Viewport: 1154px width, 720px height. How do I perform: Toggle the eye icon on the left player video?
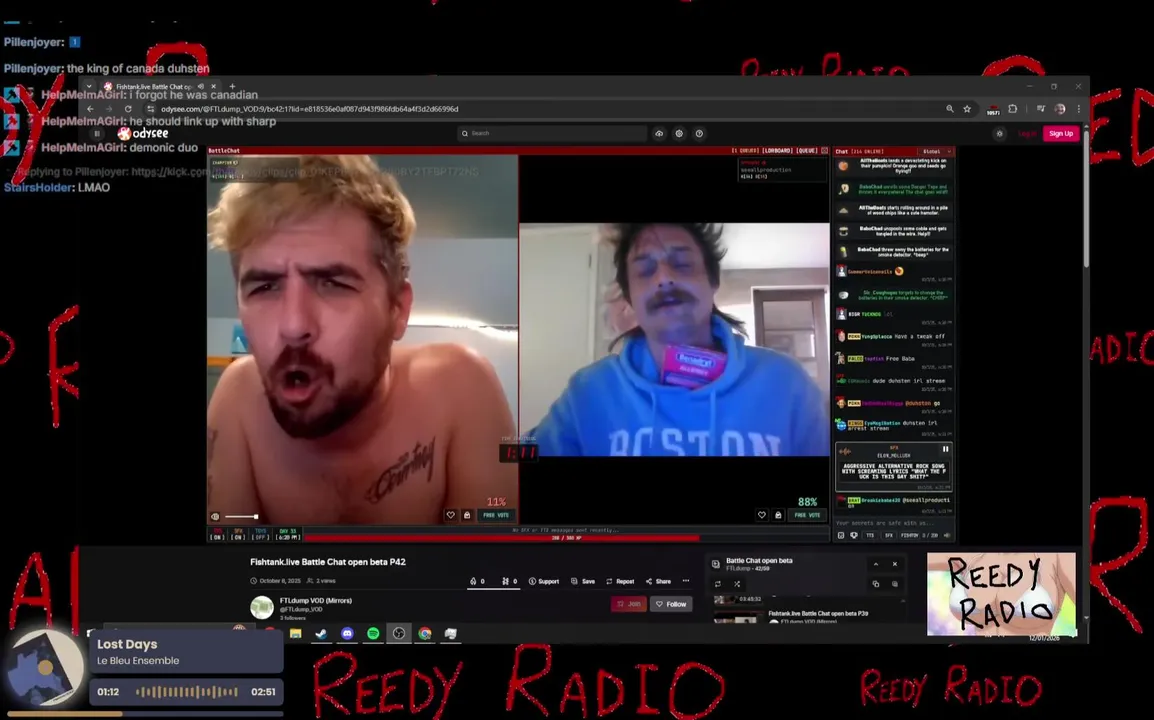215,517
